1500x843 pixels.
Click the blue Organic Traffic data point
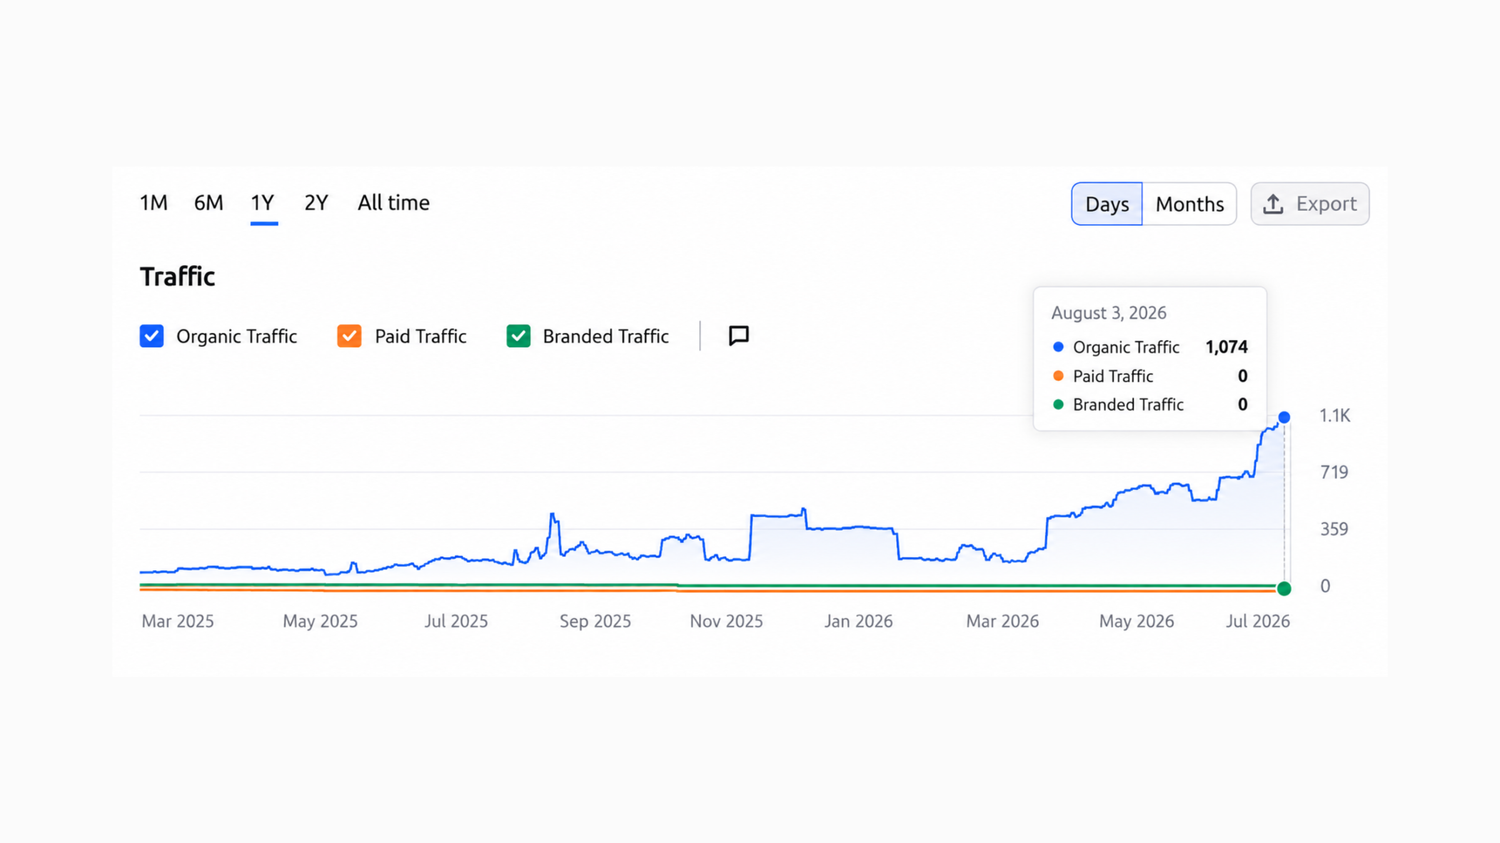[x=1284, y=417]
